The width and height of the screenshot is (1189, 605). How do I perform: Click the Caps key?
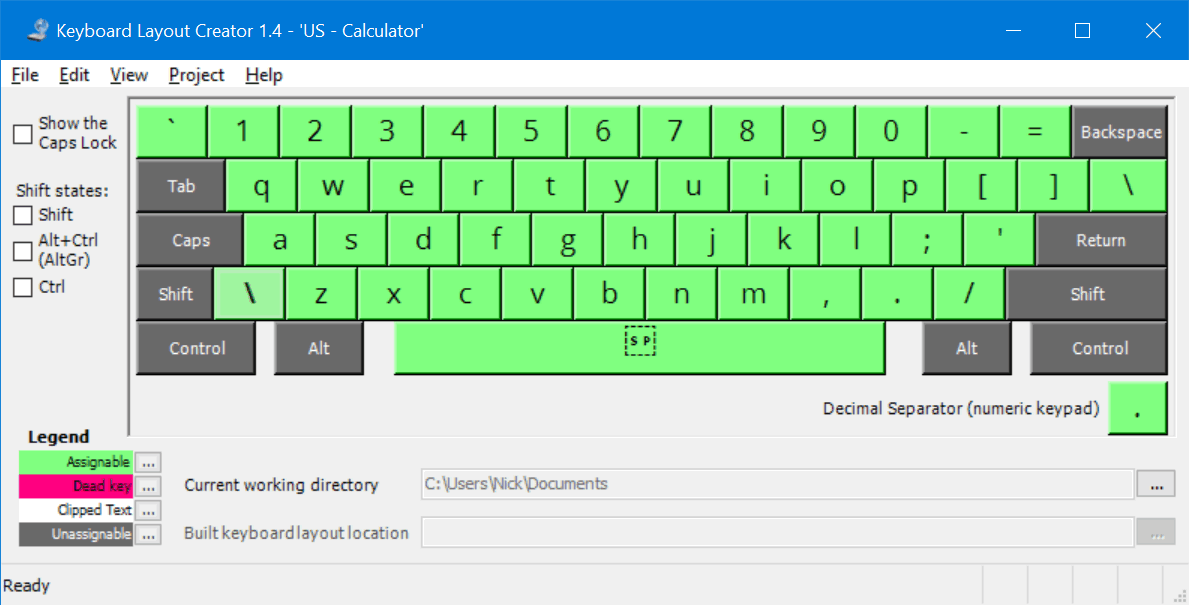(x=190, y=240)
